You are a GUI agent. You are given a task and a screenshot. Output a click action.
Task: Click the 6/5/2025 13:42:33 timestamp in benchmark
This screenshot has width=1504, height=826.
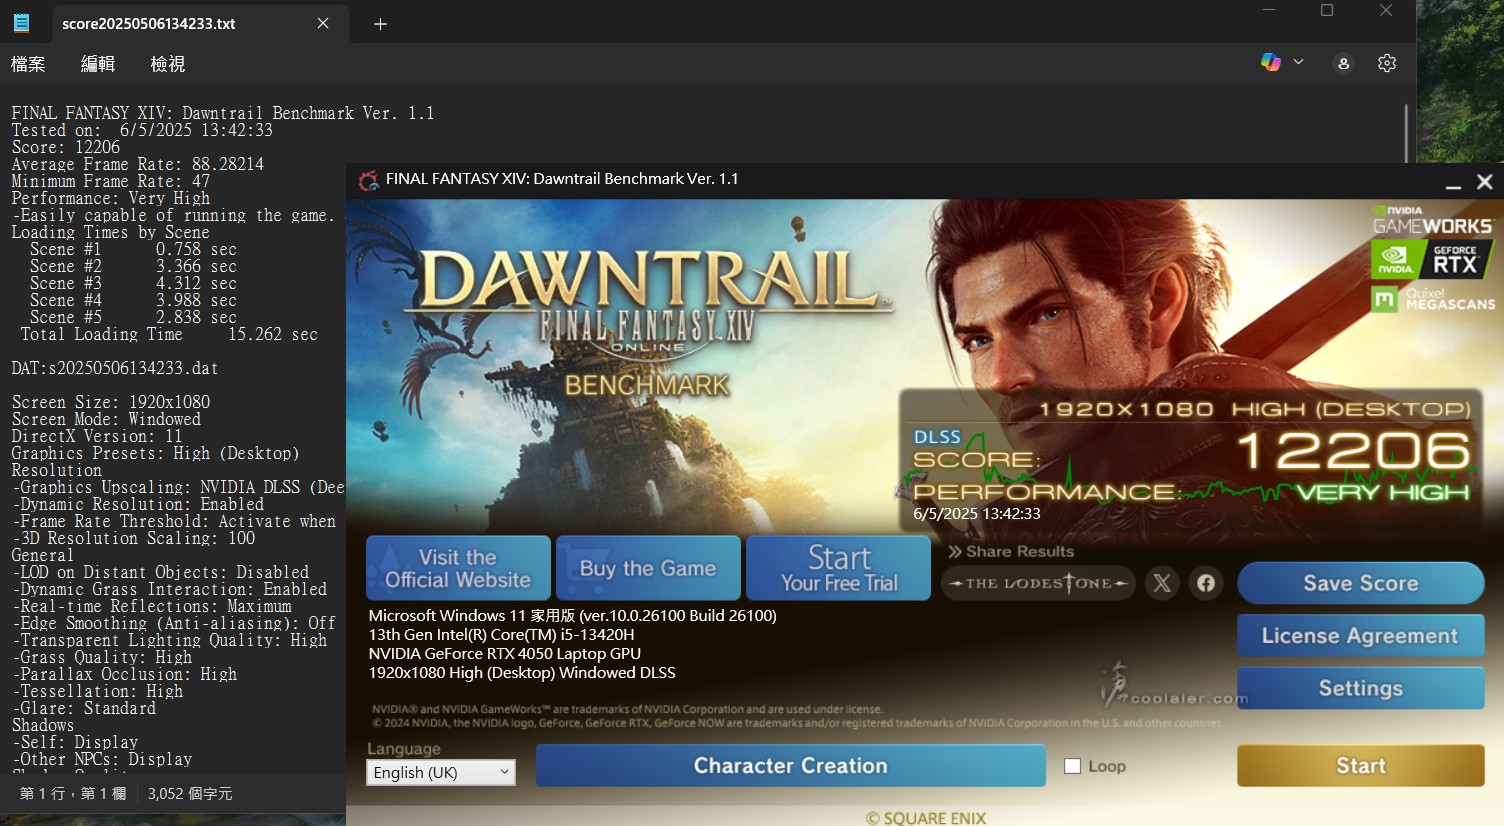pyautogui.click(x=977, y=514)
